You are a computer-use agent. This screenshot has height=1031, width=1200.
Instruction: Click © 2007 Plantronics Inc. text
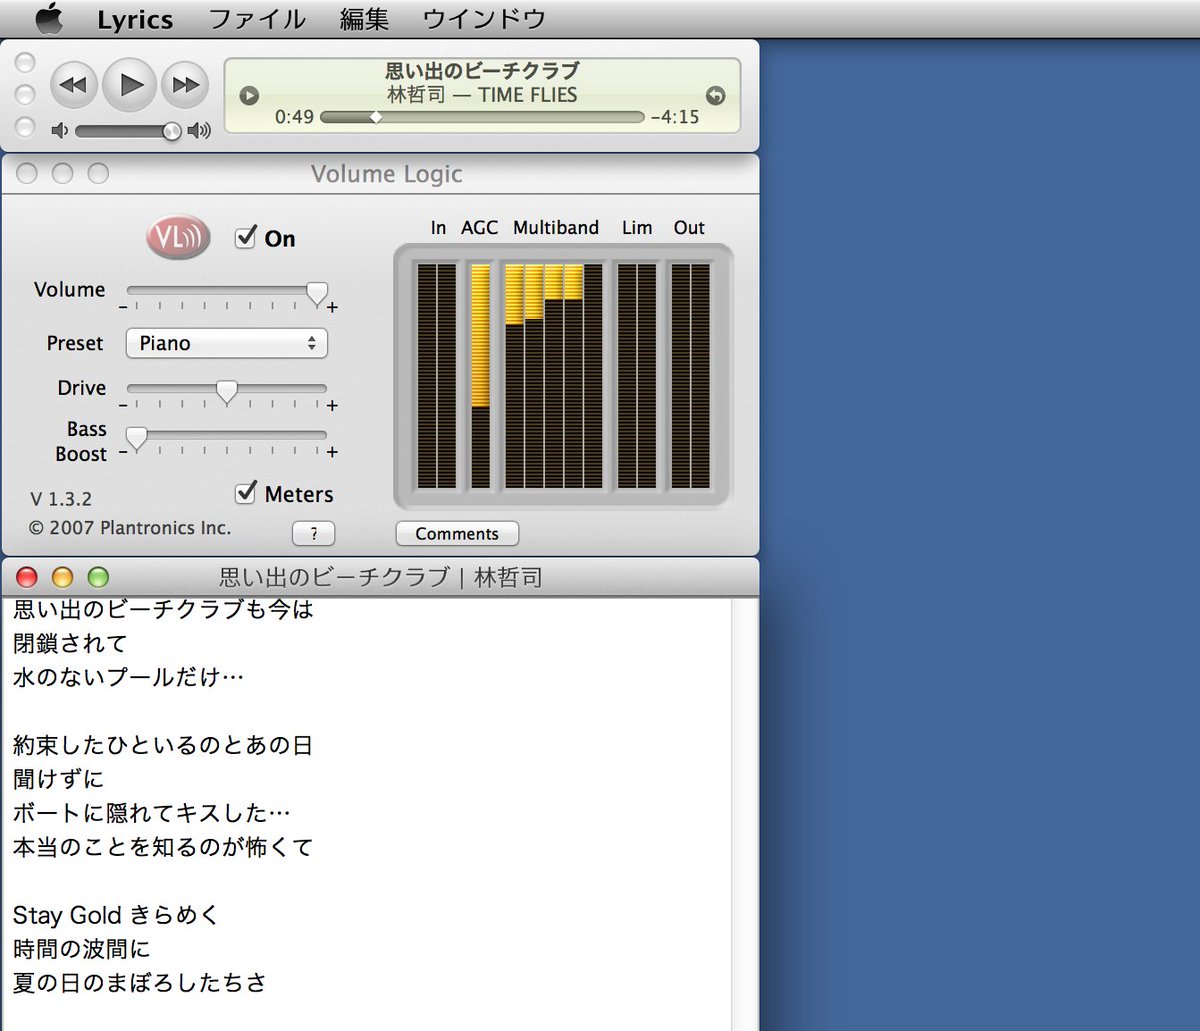129,527
